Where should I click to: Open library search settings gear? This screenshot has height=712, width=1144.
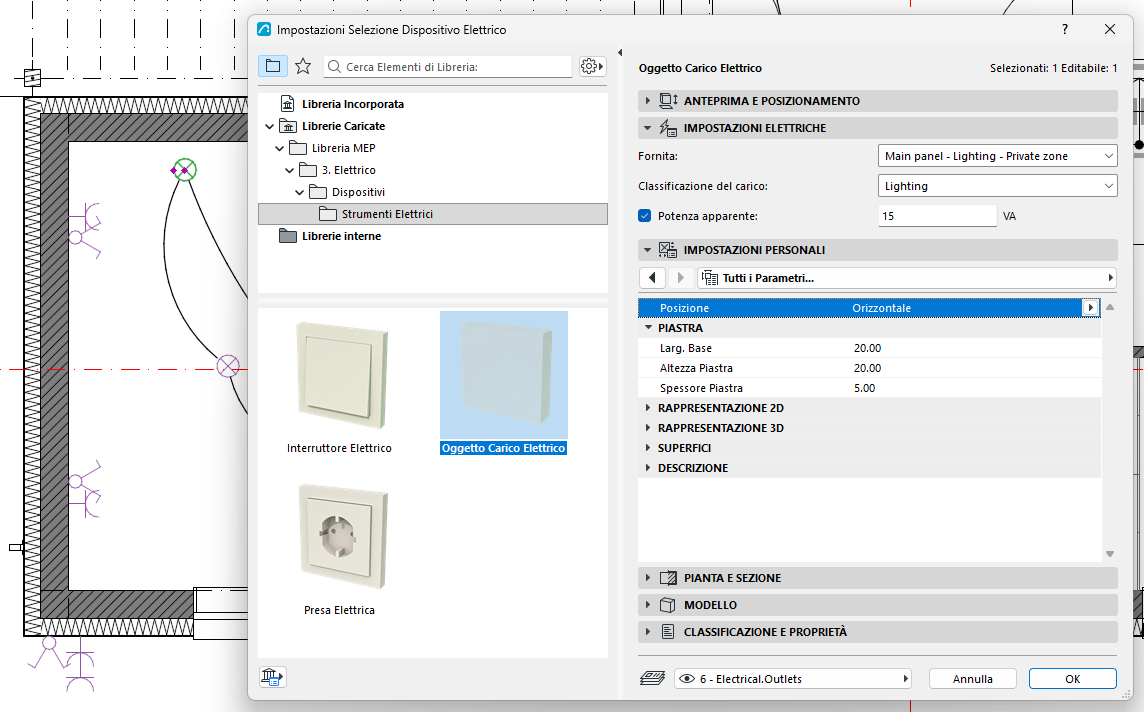click(x=592, y=66)
